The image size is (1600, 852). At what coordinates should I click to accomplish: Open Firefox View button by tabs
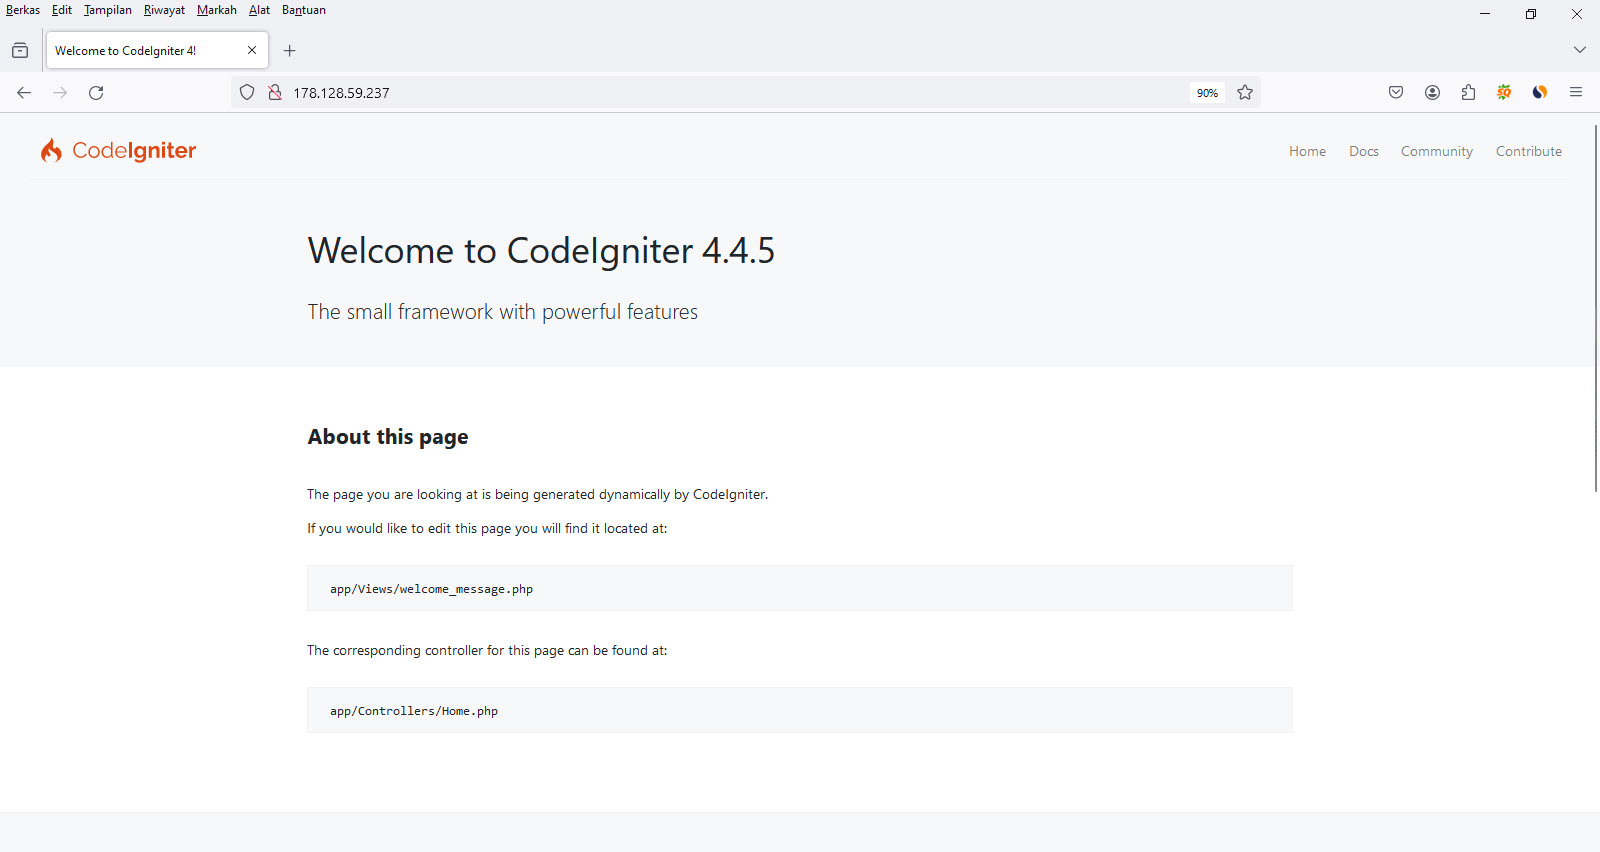coord(20,51)
